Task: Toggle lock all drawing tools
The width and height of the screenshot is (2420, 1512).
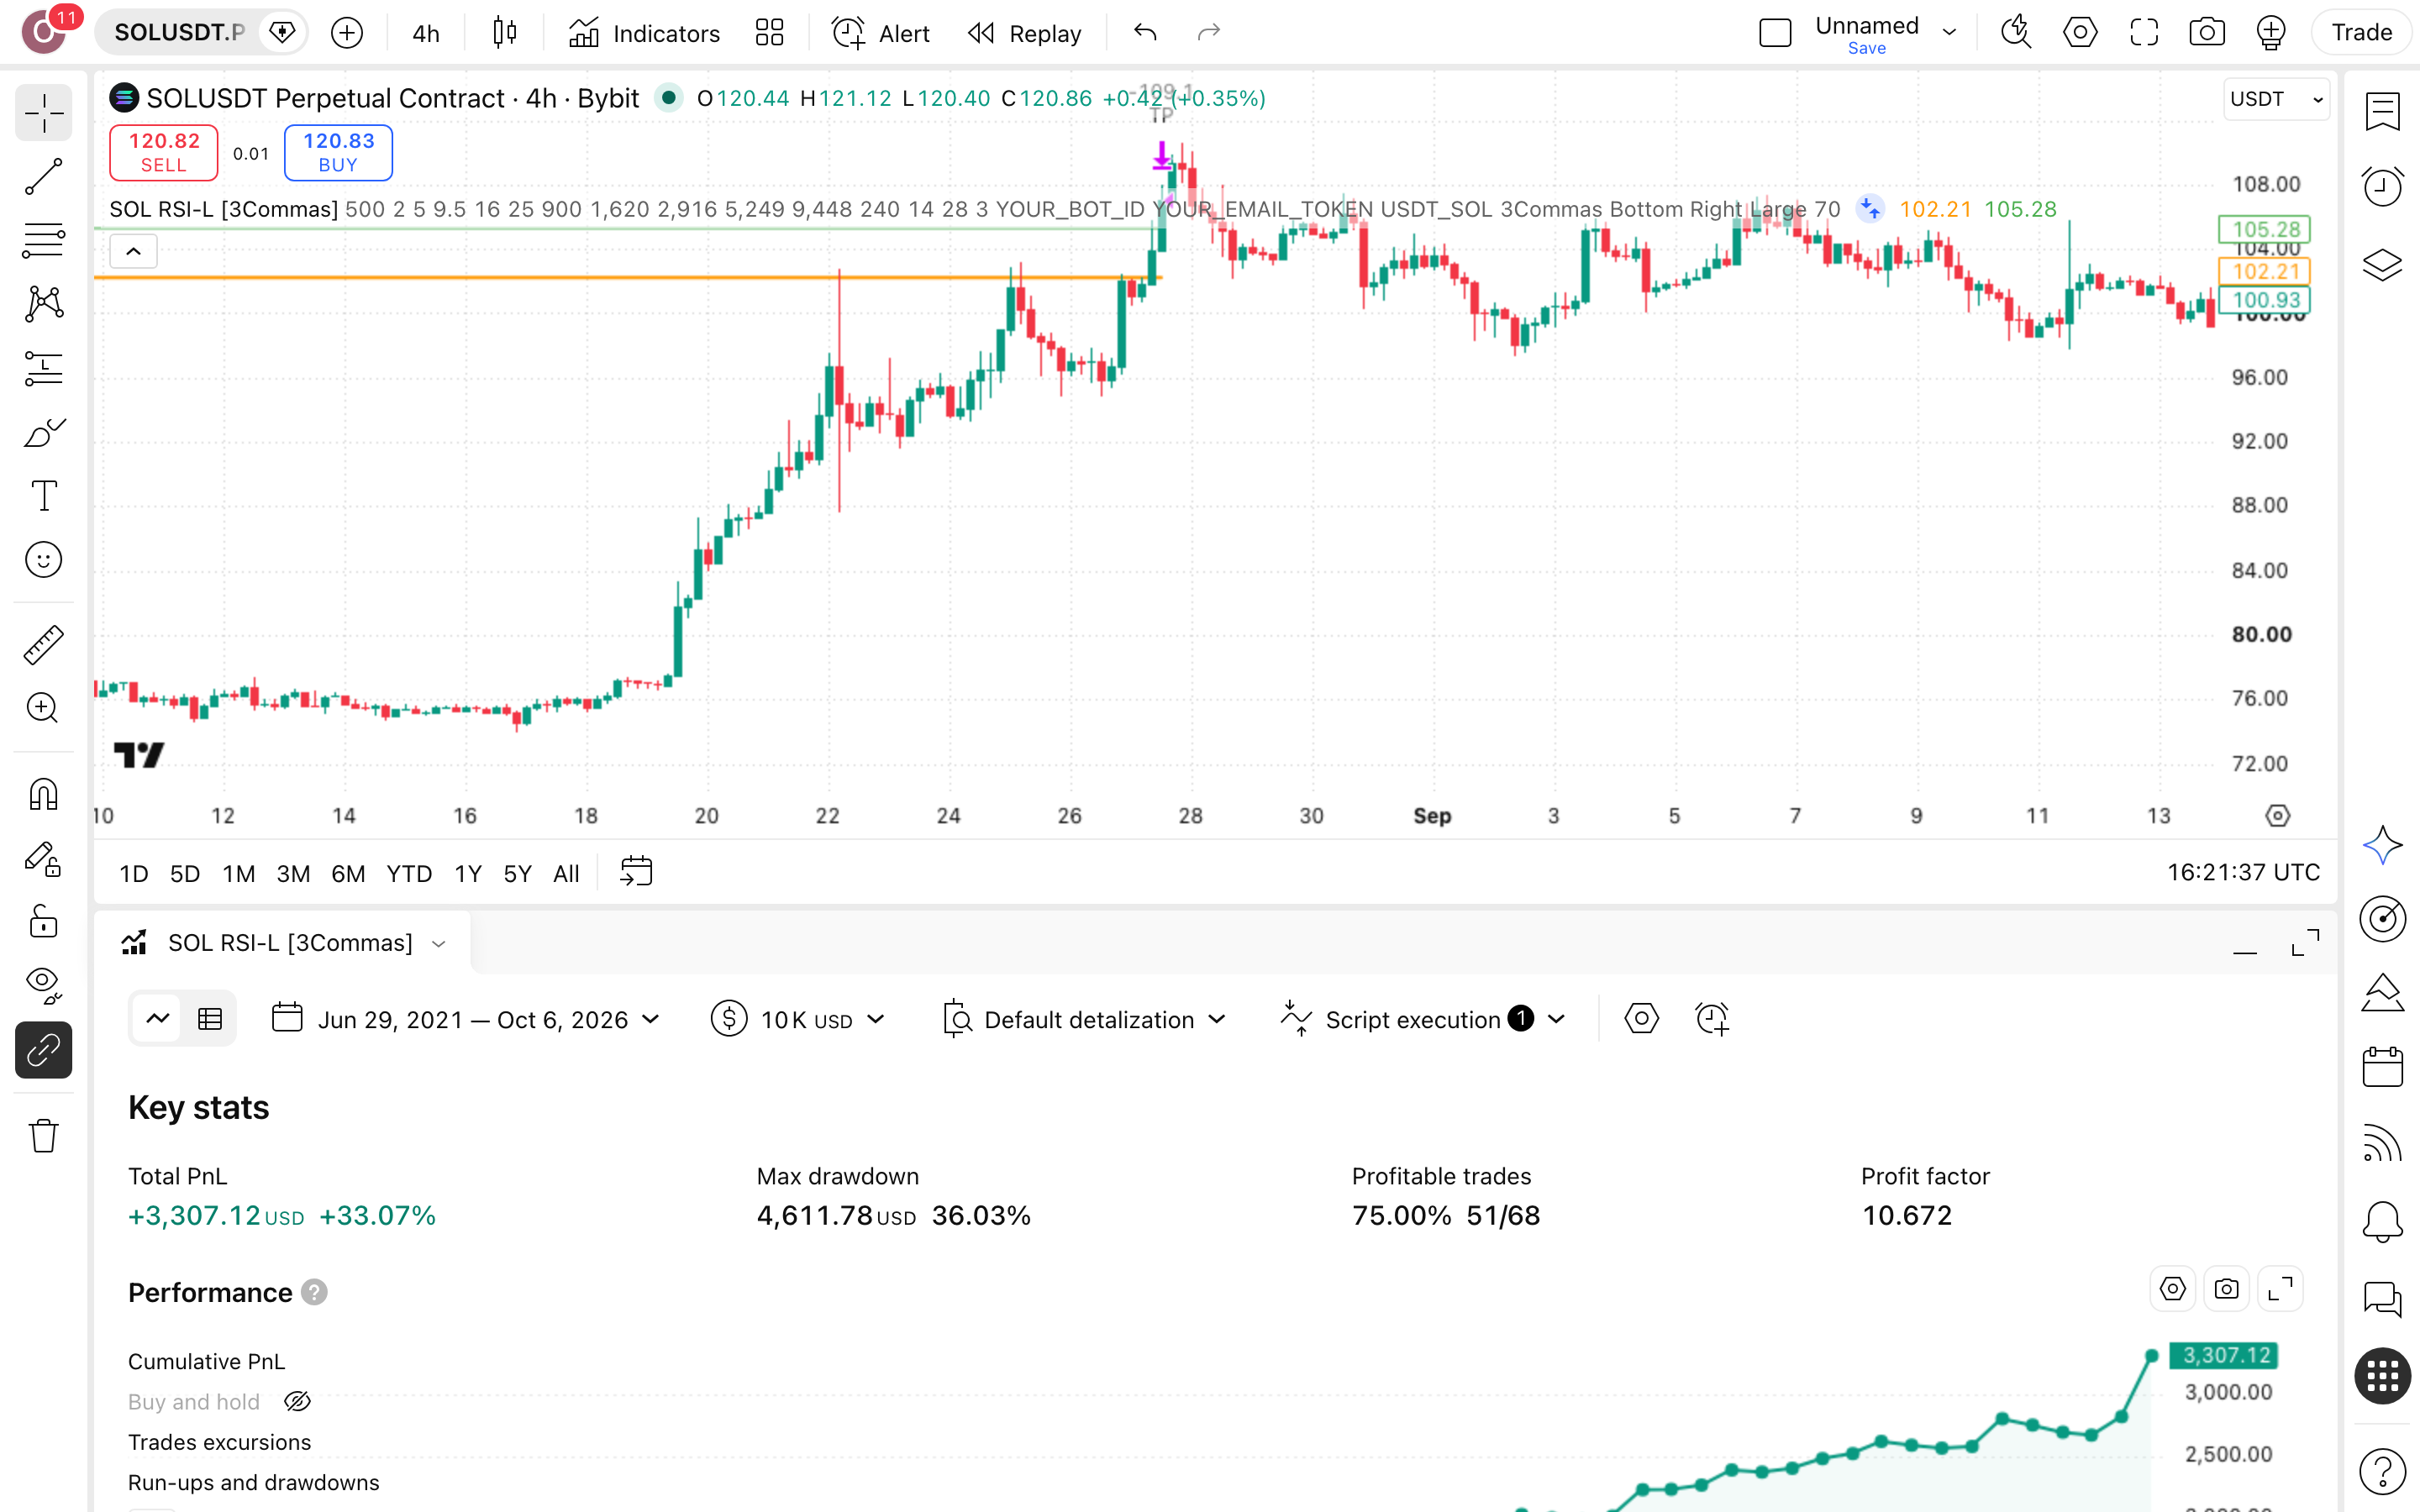Action: click(43, 922)
